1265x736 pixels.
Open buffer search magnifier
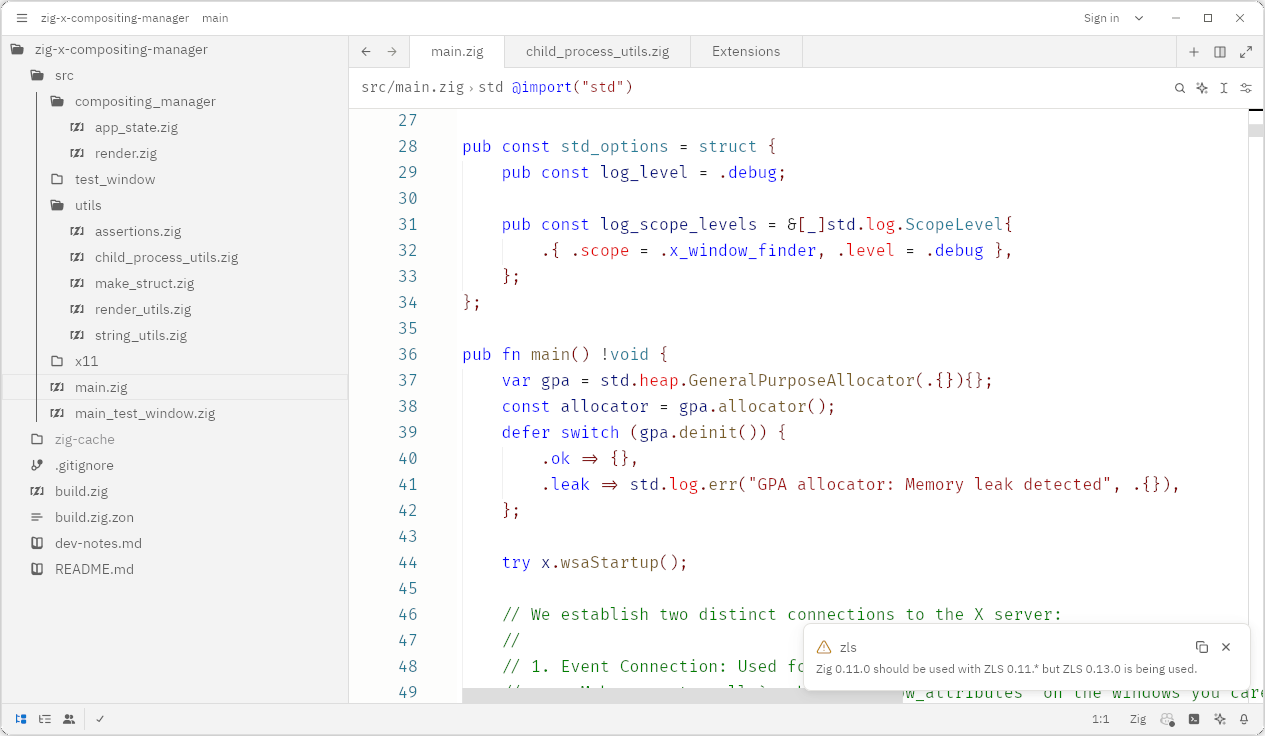1180,88
